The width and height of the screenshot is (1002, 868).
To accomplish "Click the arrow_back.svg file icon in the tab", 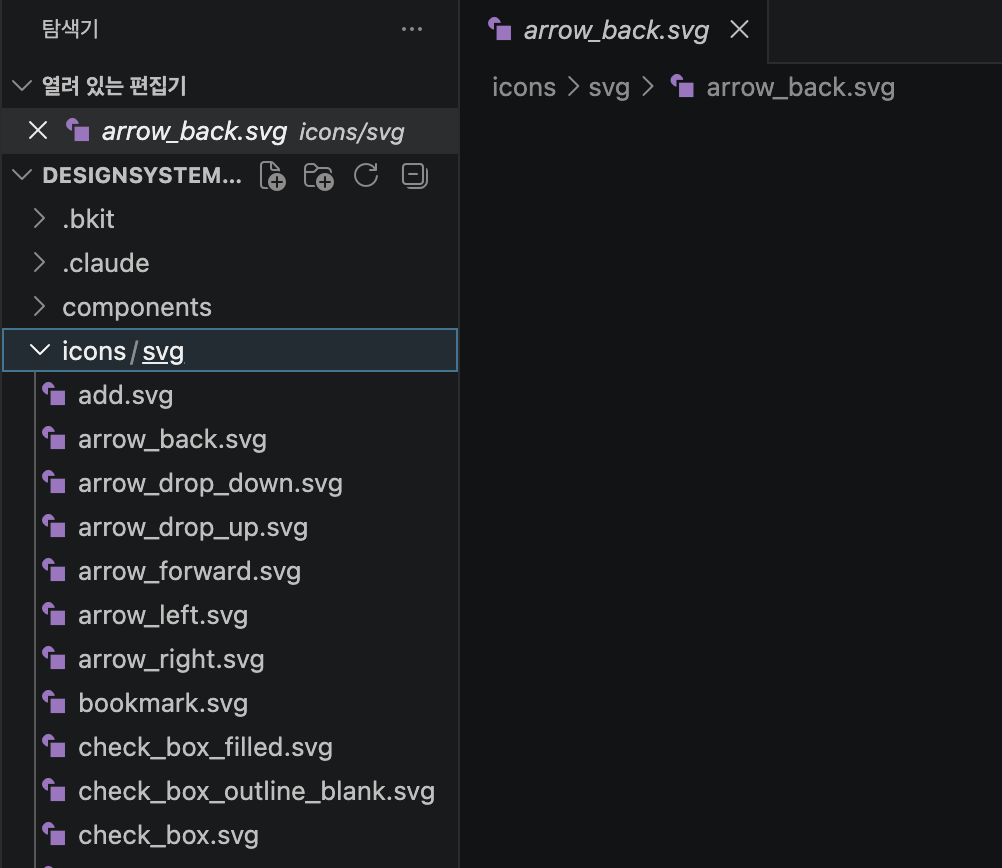I will tap(499, 30).
